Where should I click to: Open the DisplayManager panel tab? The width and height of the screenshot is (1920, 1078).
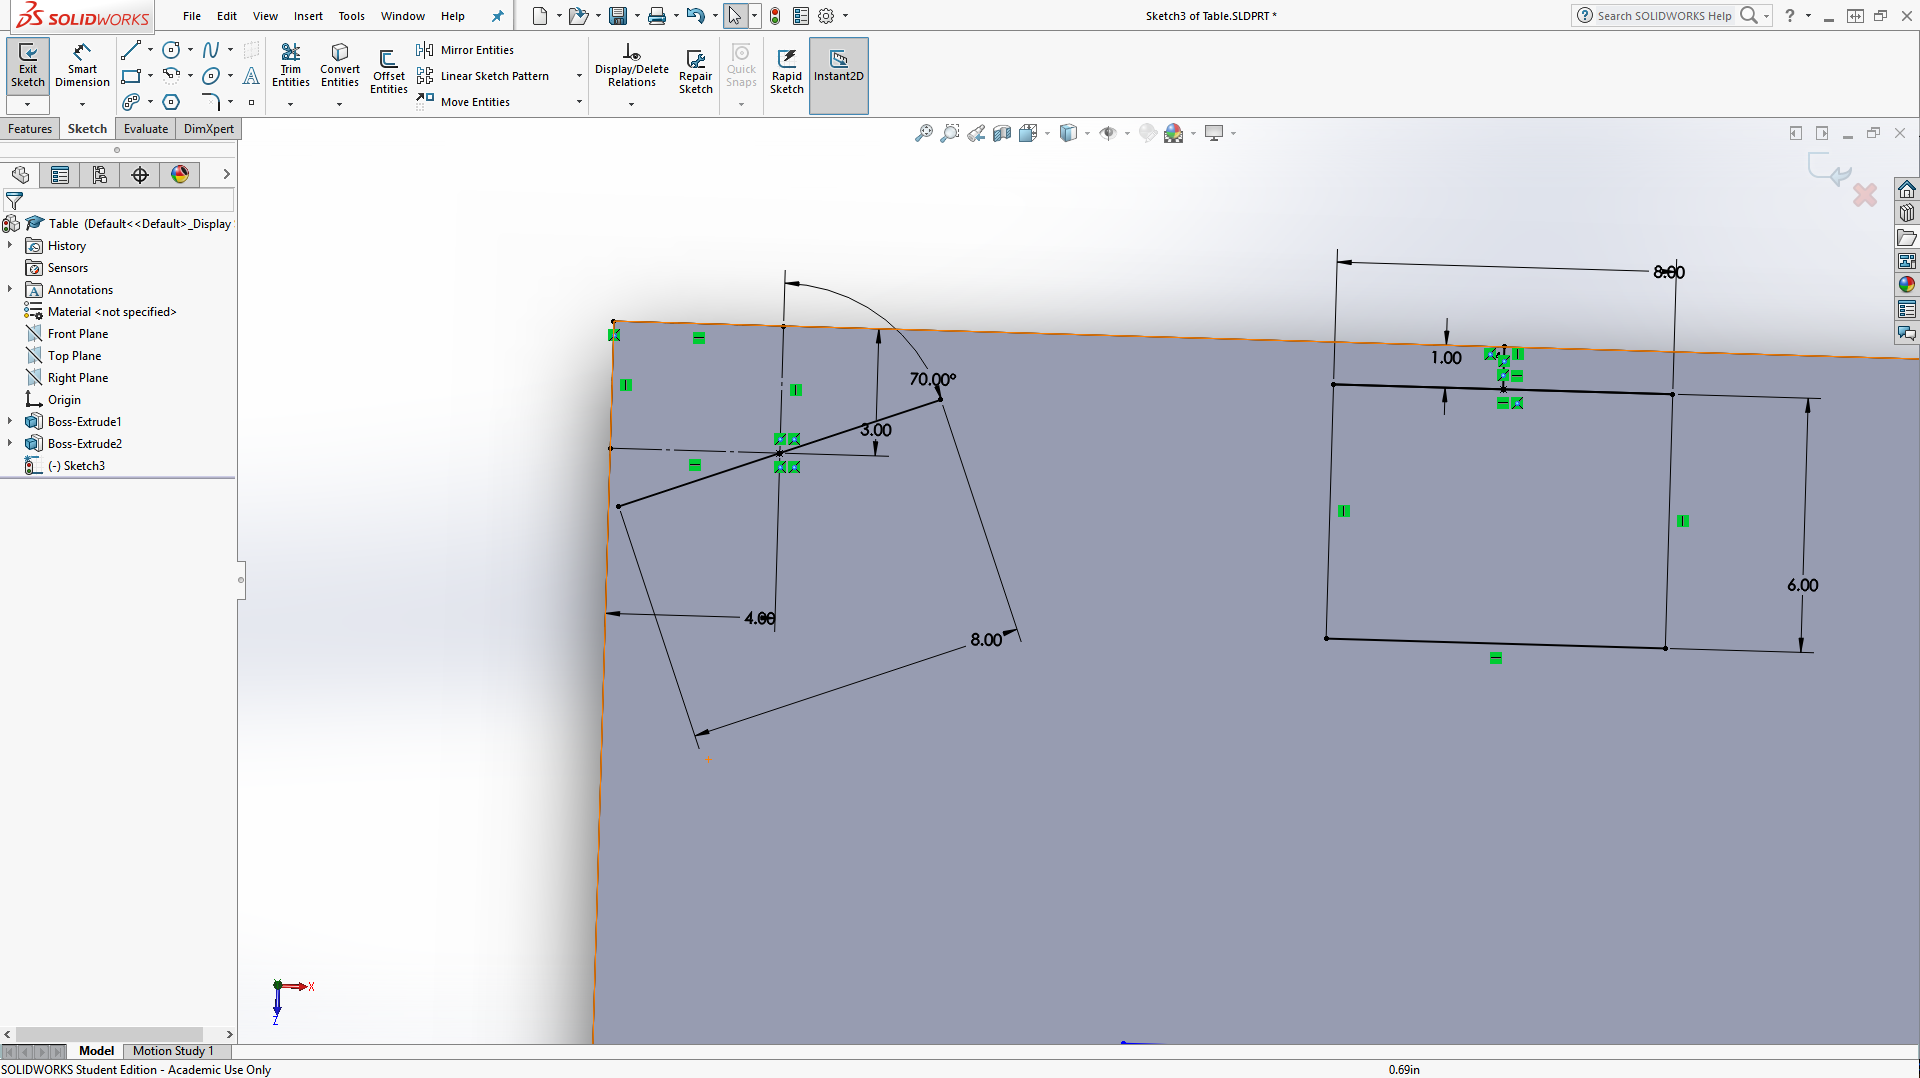tap(180, 175)
